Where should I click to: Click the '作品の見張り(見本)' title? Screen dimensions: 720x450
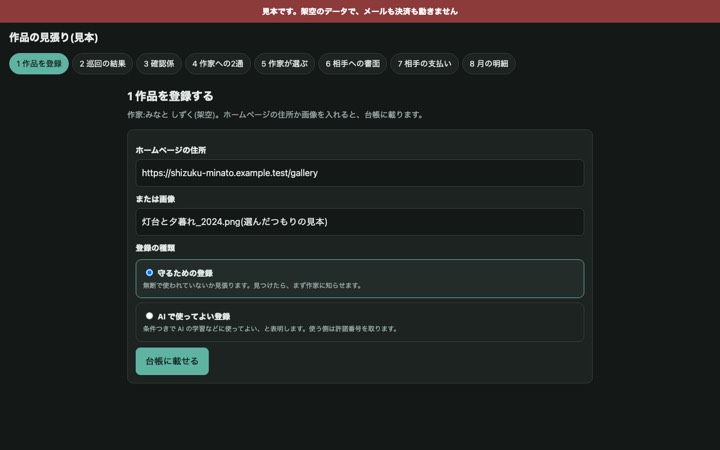[x=54, y=38]
